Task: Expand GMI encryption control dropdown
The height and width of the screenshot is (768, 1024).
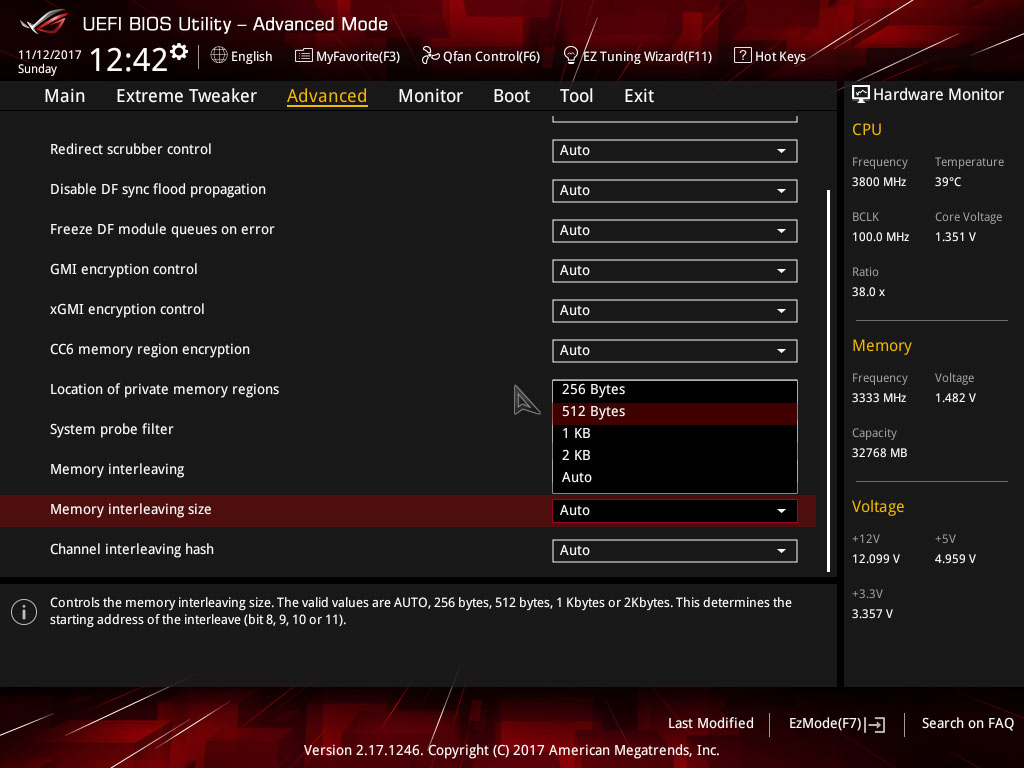Action: [675, 270]
